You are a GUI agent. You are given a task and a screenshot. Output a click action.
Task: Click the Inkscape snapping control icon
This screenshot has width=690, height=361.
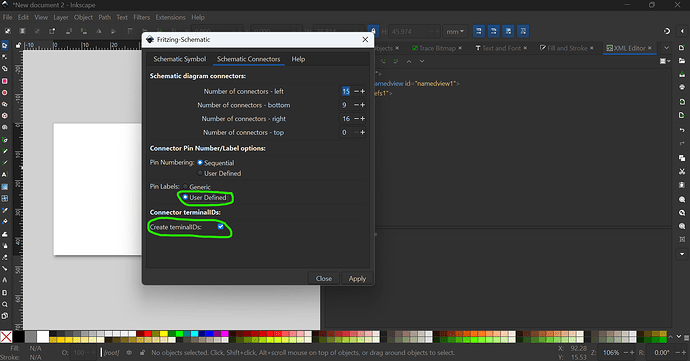click(667, 31)
